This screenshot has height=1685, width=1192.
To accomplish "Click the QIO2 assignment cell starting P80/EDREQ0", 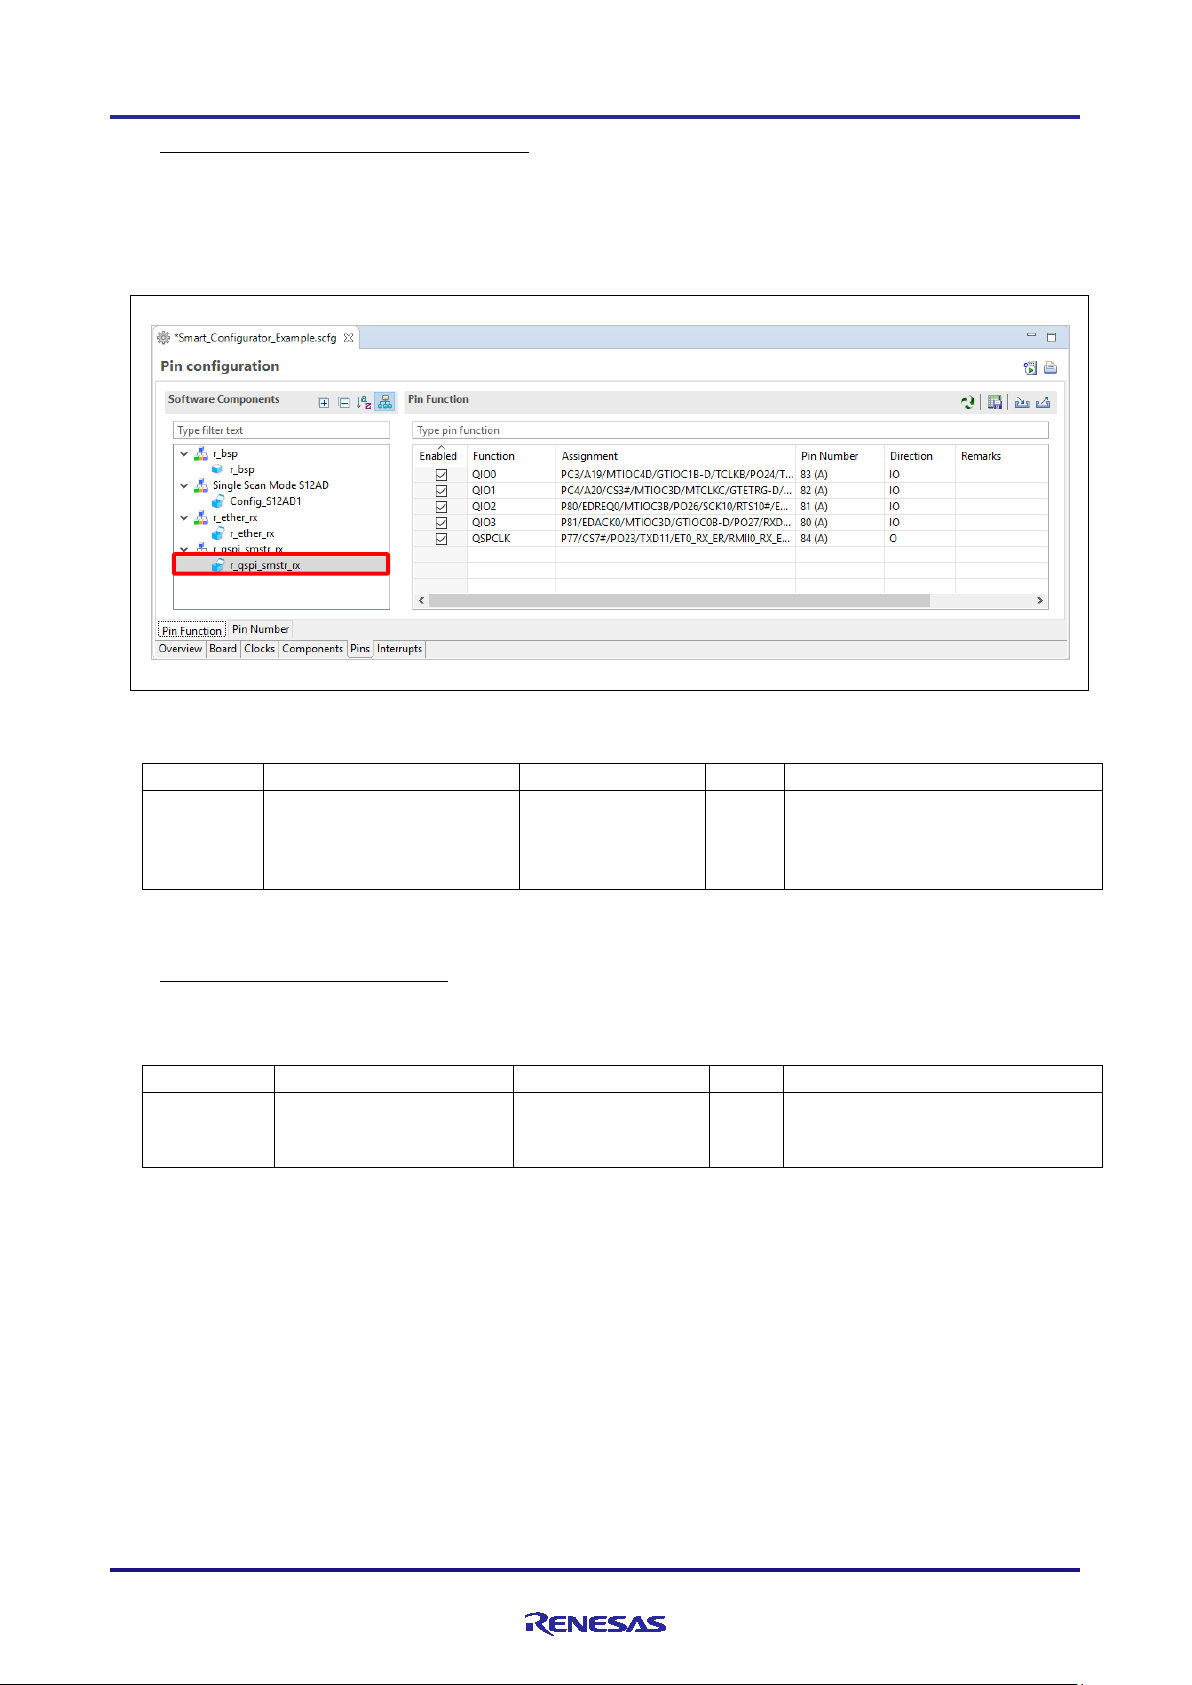I will tap(675, 507).
